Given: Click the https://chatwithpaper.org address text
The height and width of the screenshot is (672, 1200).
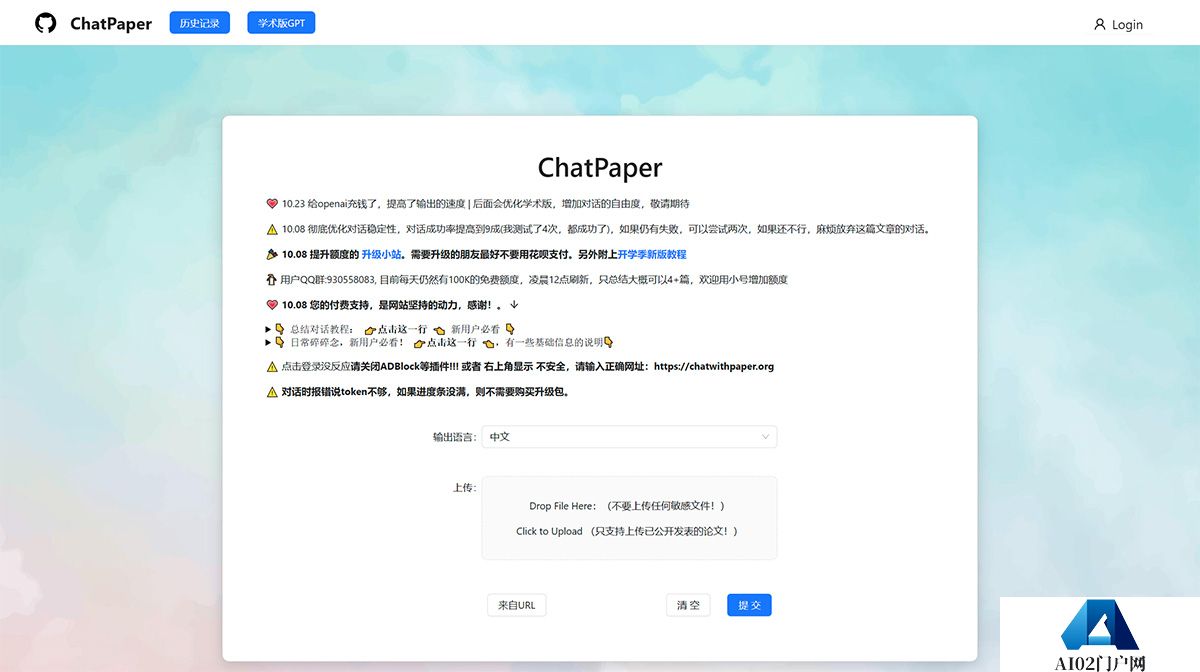Looking at the screenshot, I should (x=714, y=366).
